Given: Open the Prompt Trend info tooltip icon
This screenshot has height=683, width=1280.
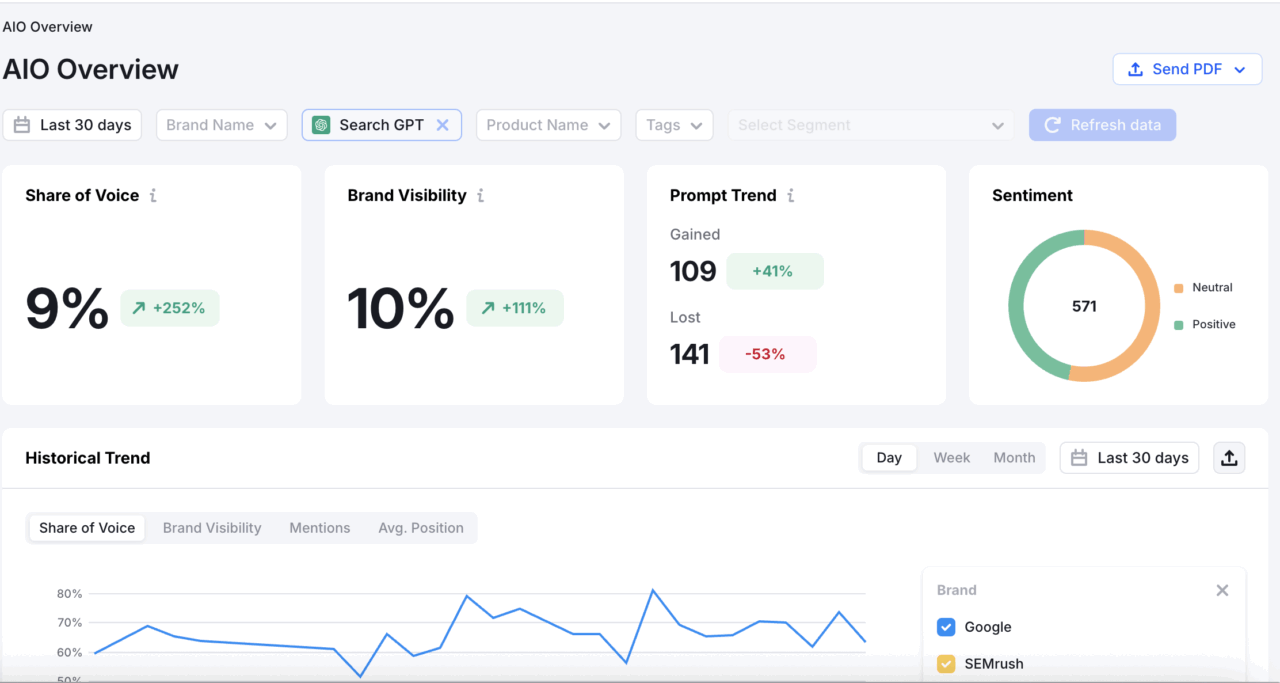Looking at the screenshot, I should (792, 196).
